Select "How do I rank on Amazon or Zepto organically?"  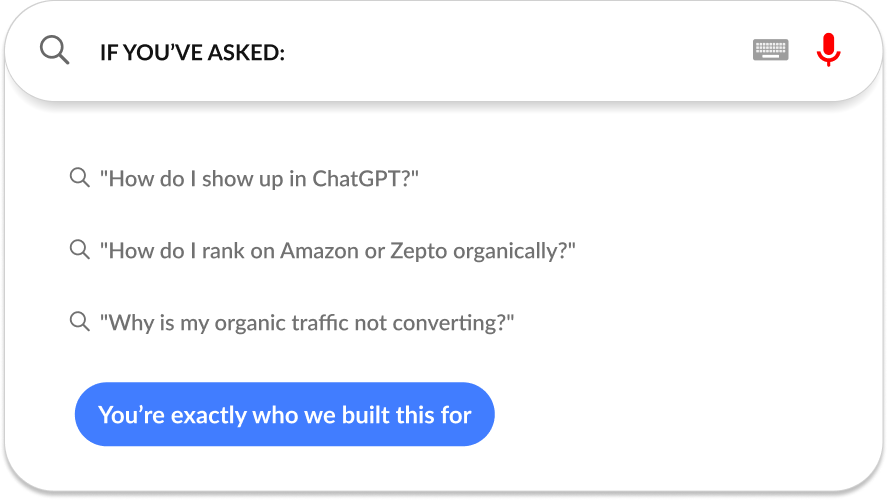click(x=338, y=251)
